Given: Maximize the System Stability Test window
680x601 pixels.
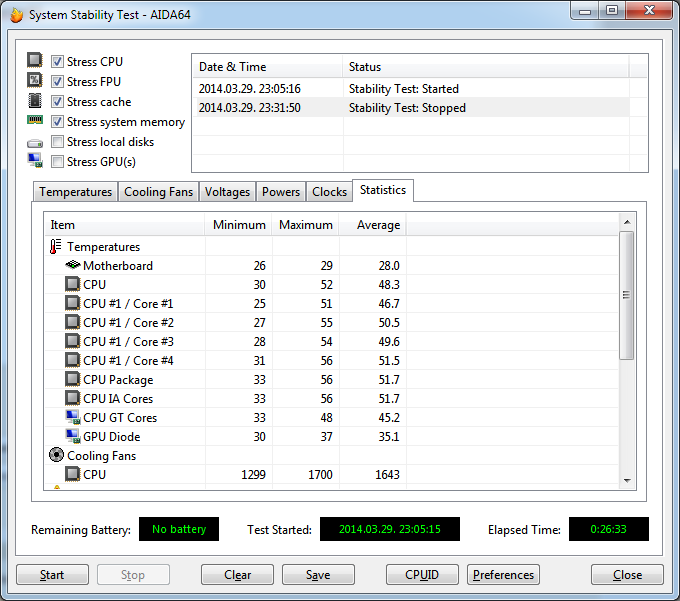Looking at the screenshot, I should (x=612, y=11).
